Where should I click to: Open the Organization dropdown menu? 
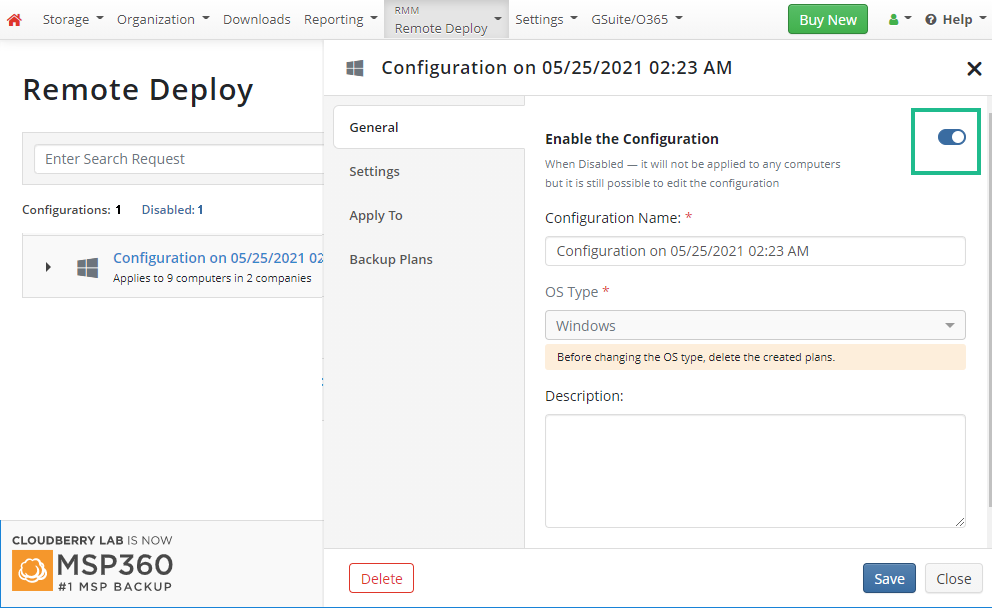pyautogui.click(x=163, y=20)
